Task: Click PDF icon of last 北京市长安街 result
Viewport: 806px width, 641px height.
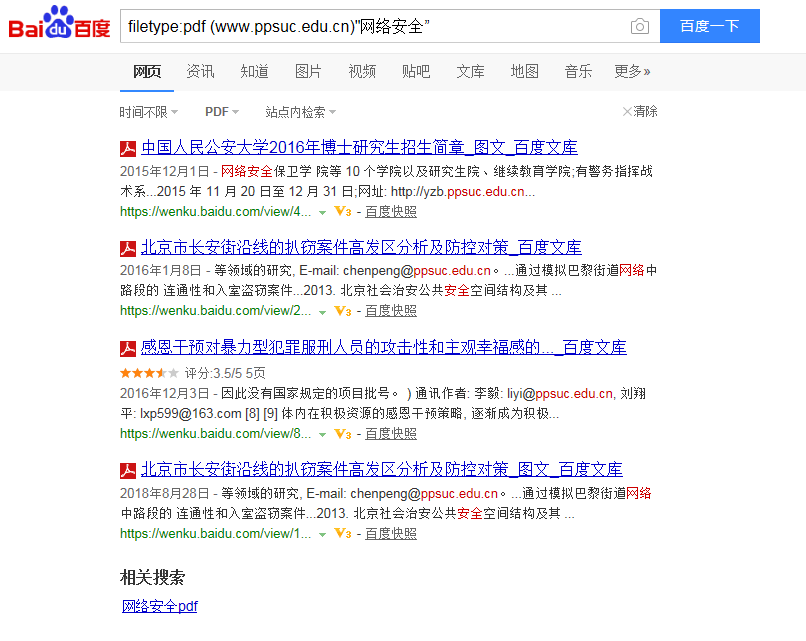Action: (x=128, y=470)
